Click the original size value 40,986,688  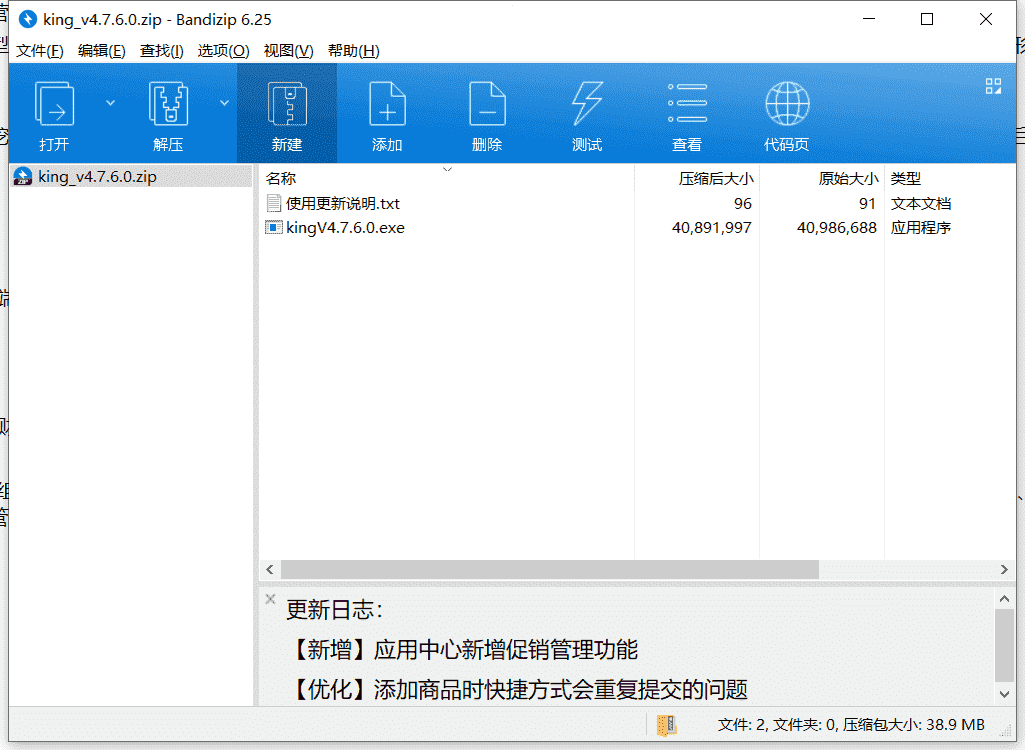coord(837,228)
